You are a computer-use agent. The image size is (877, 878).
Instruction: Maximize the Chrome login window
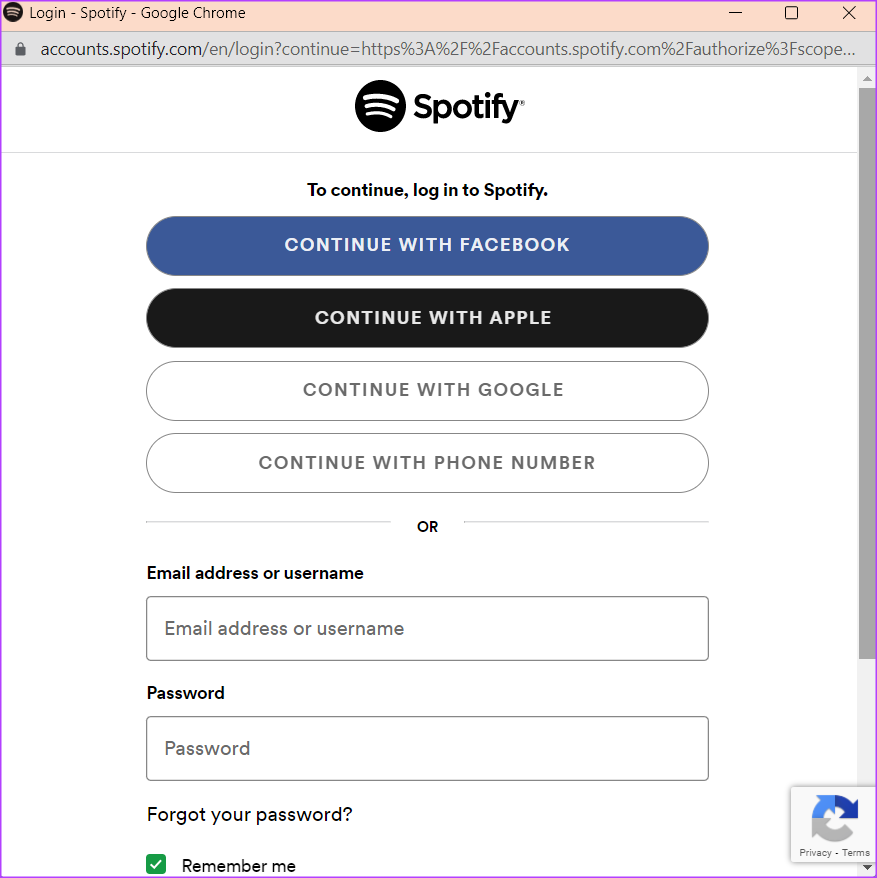point(791,13)
